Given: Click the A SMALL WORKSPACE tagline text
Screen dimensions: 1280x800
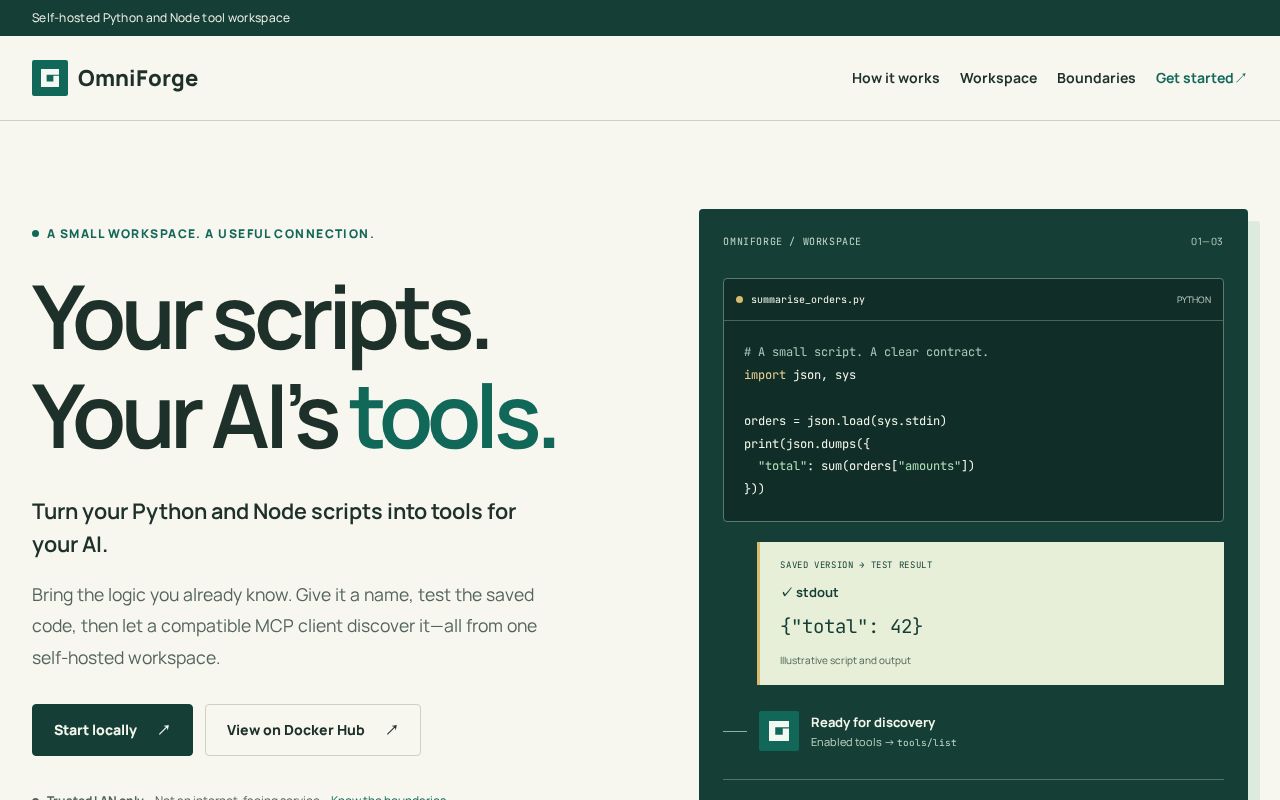Looking at the screenshot, I should pyautogui.click(x=211, y=234).
